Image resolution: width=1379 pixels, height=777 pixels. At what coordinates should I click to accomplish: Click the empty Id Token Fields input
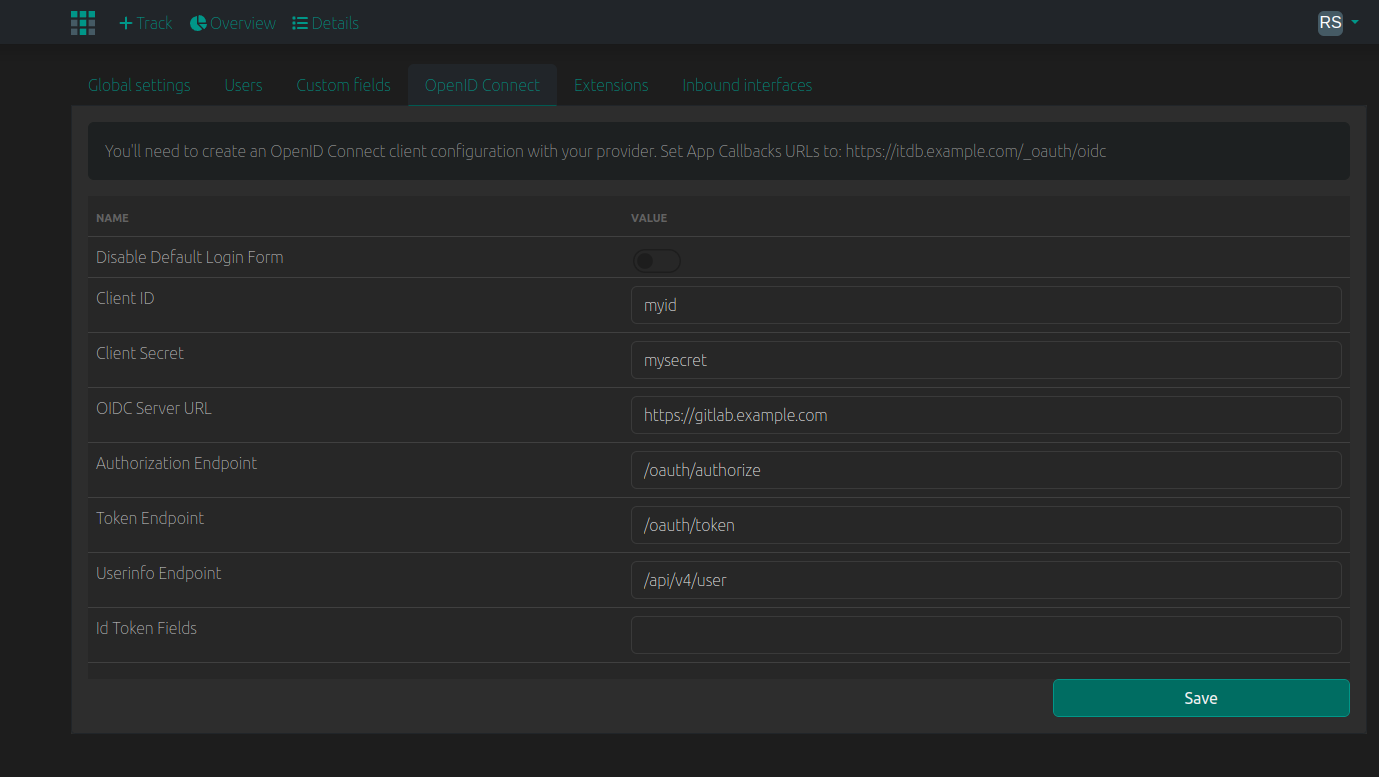click(986, 635)
